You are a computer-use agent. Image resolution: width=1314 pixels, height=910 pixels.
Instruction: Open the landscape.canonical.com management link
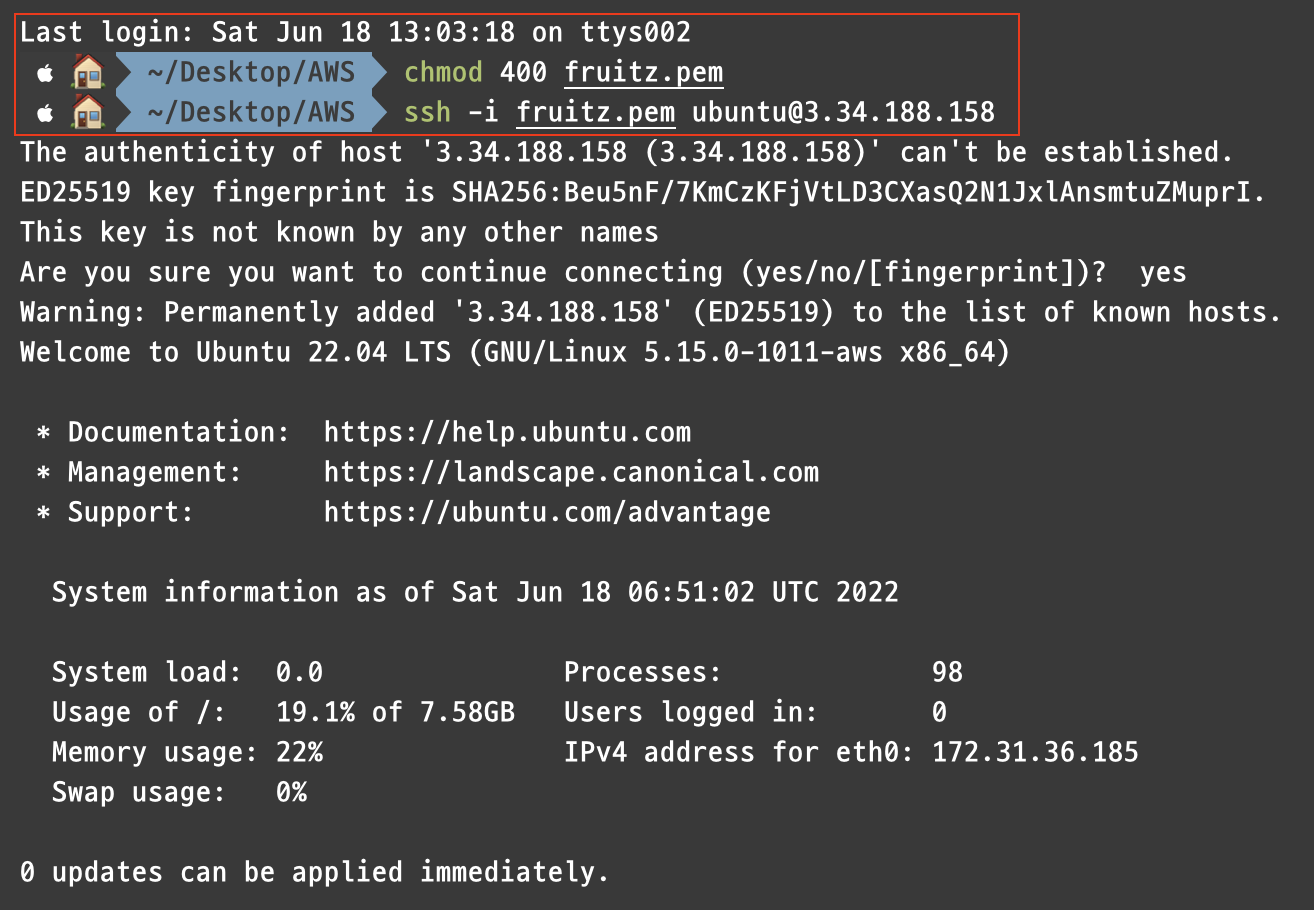571,473
